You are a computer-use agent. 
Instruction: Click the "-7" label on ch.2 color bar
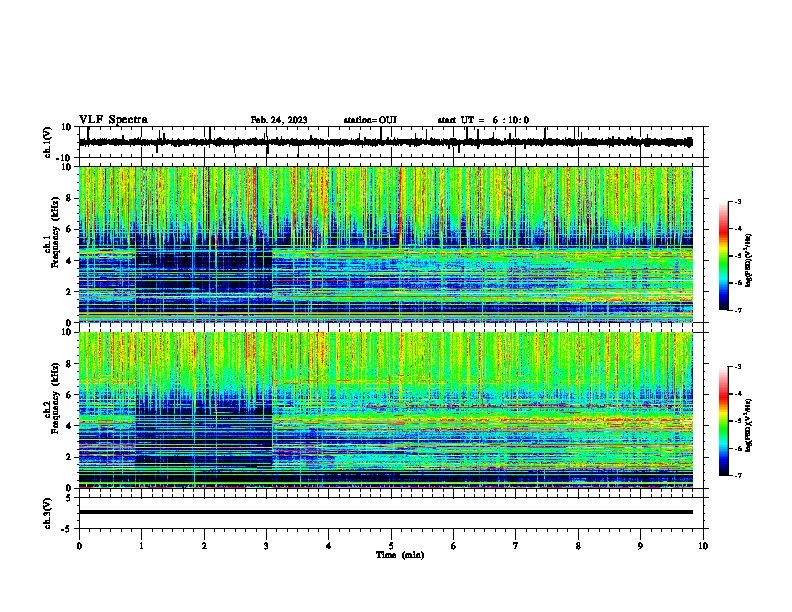pos(737,475)
